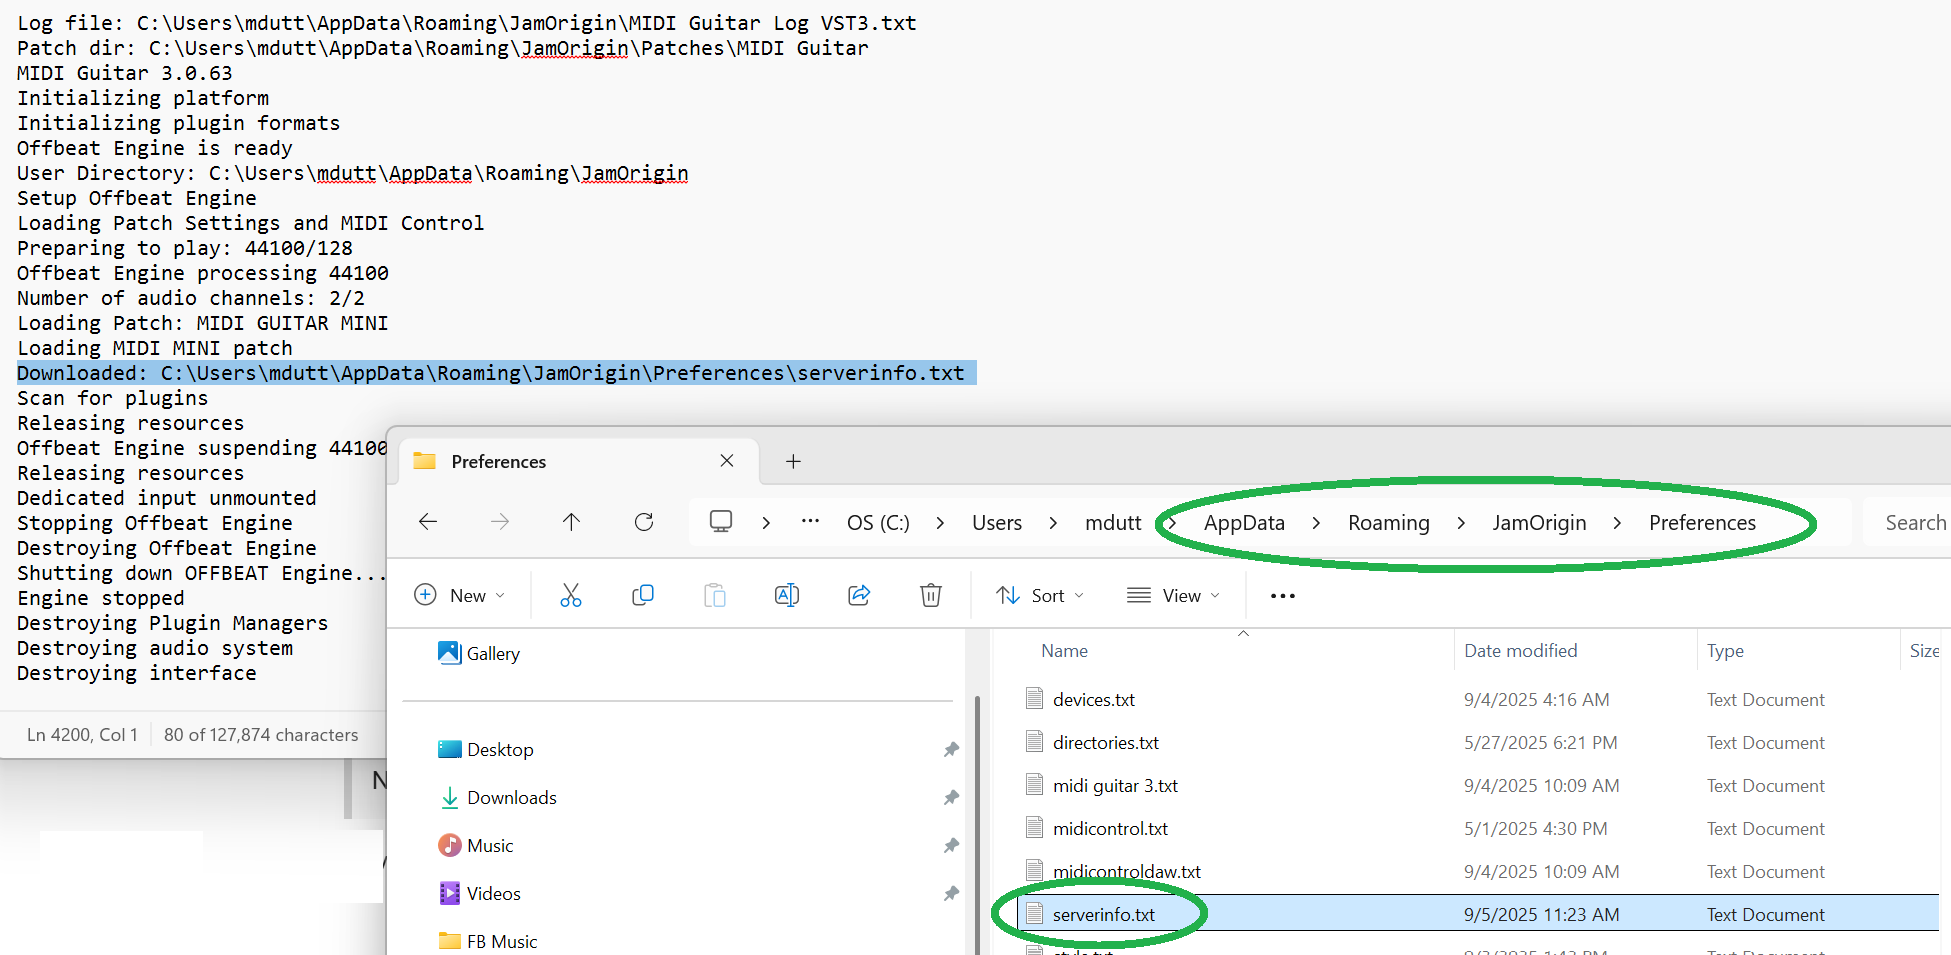Cut the selected file
The height and width of the screenshot is (955, 1951).
coord(571,596)
